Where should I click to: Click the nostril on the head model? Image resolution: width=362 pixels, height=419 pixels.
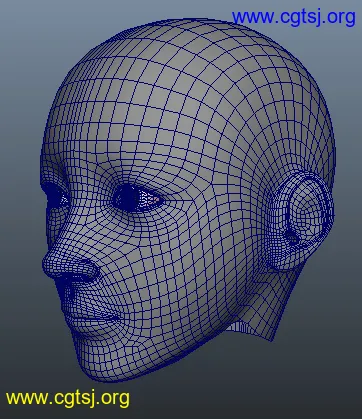pos(86,268)
